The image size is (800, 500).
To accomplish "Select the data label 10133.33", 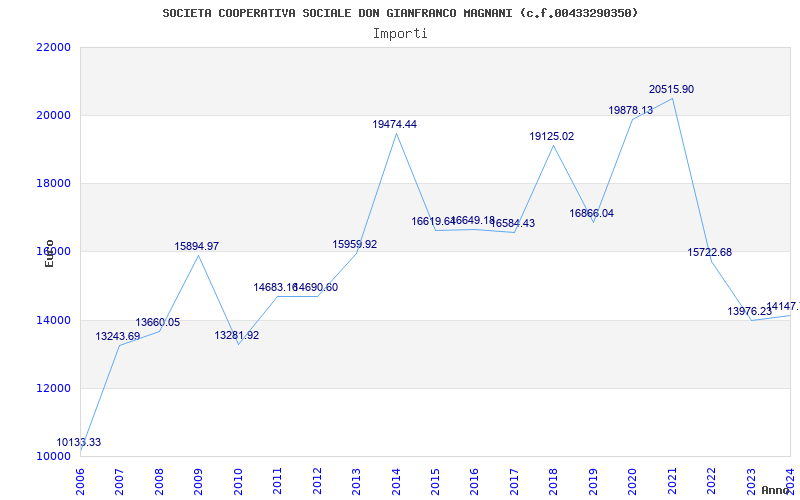I will [79, 442].
